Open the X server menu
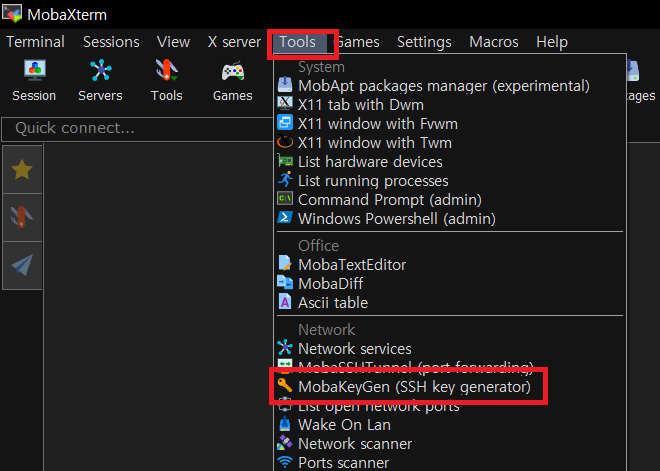Screen dimensions: 660x471 (x=234, y=42)
